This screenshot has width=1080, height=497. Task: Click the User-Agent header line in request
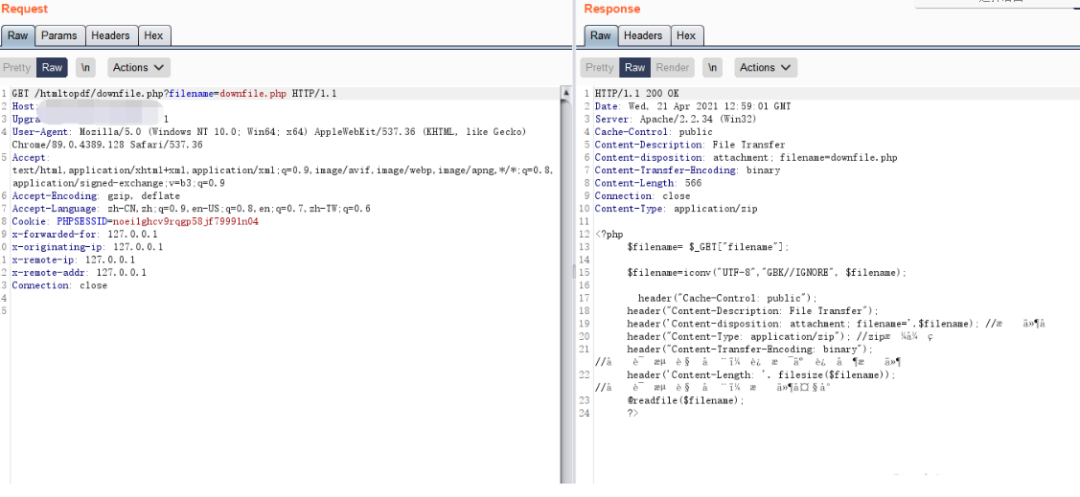coord(150,132)
